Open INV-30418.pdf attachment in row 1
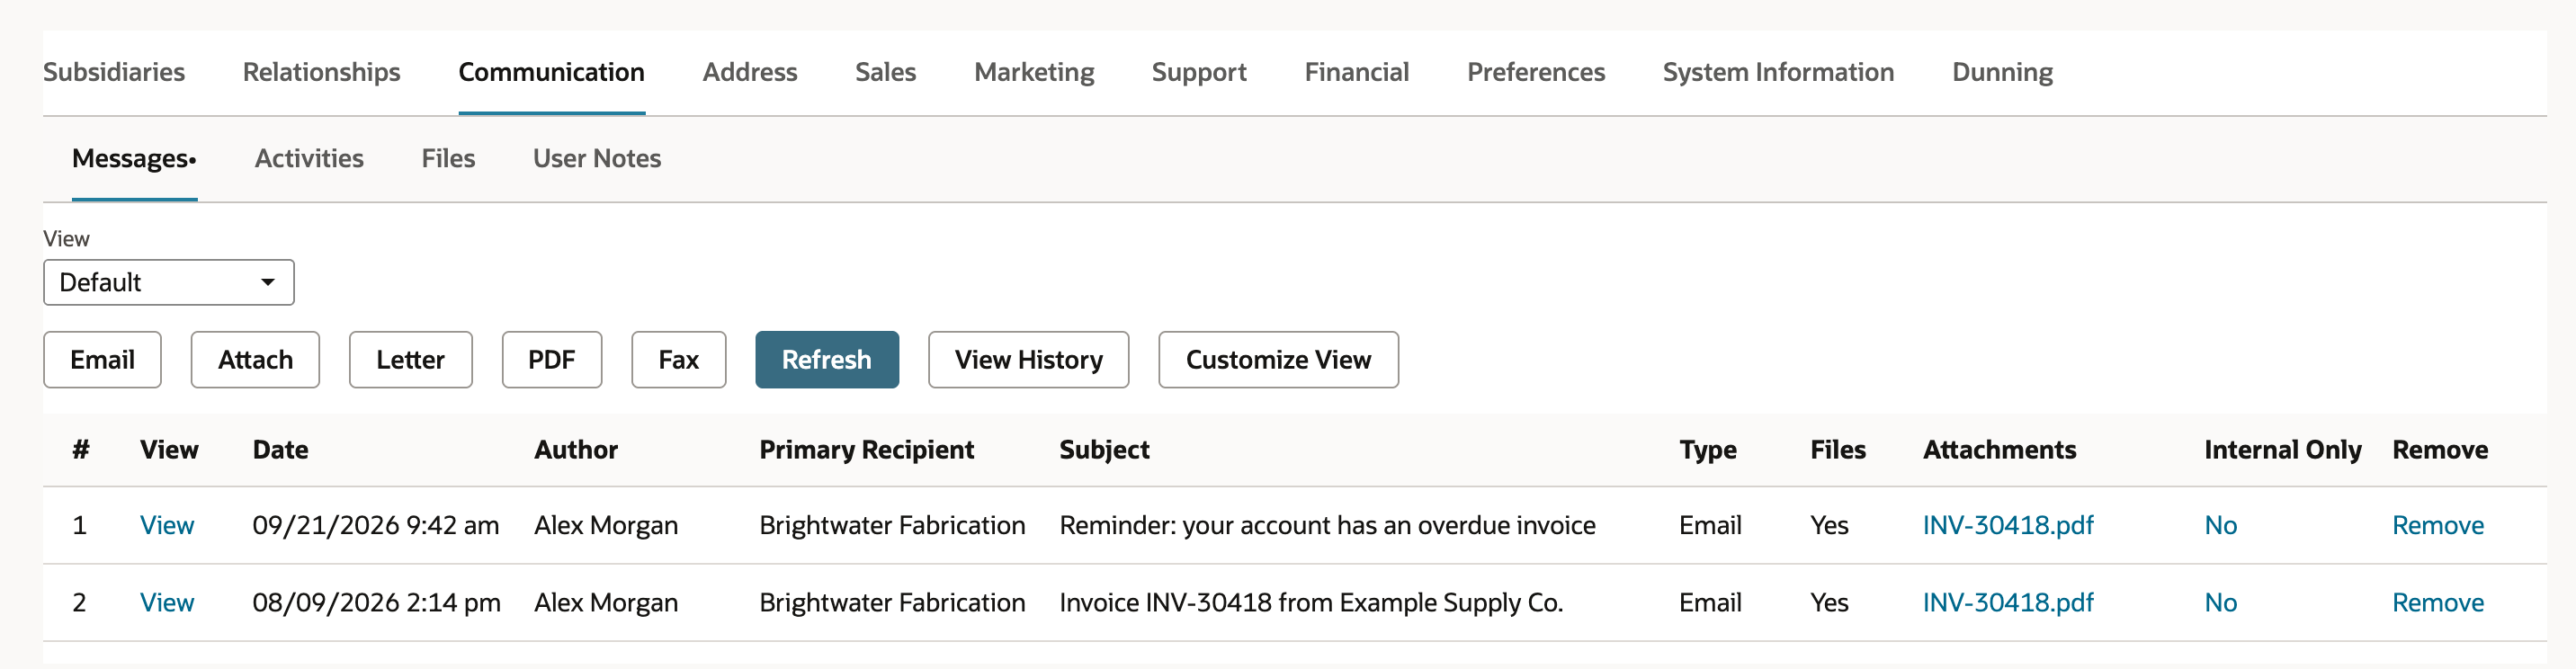The height and width of the screenshot is (669, 2576). (x=2007, y=525)
